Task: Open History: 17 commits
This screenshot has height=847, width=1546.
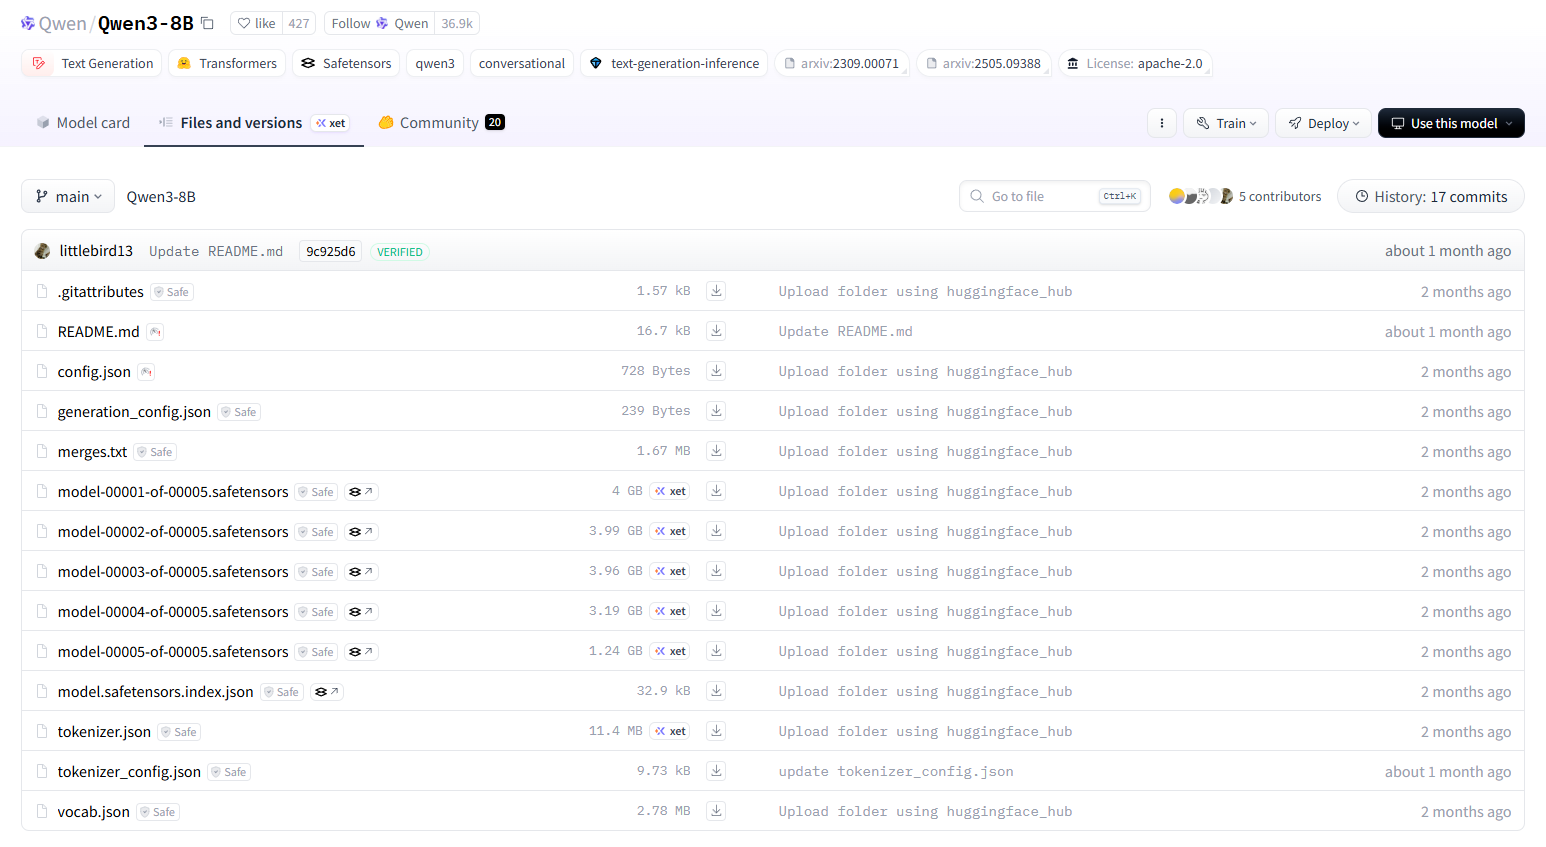Action: [x=1430, y=196]
